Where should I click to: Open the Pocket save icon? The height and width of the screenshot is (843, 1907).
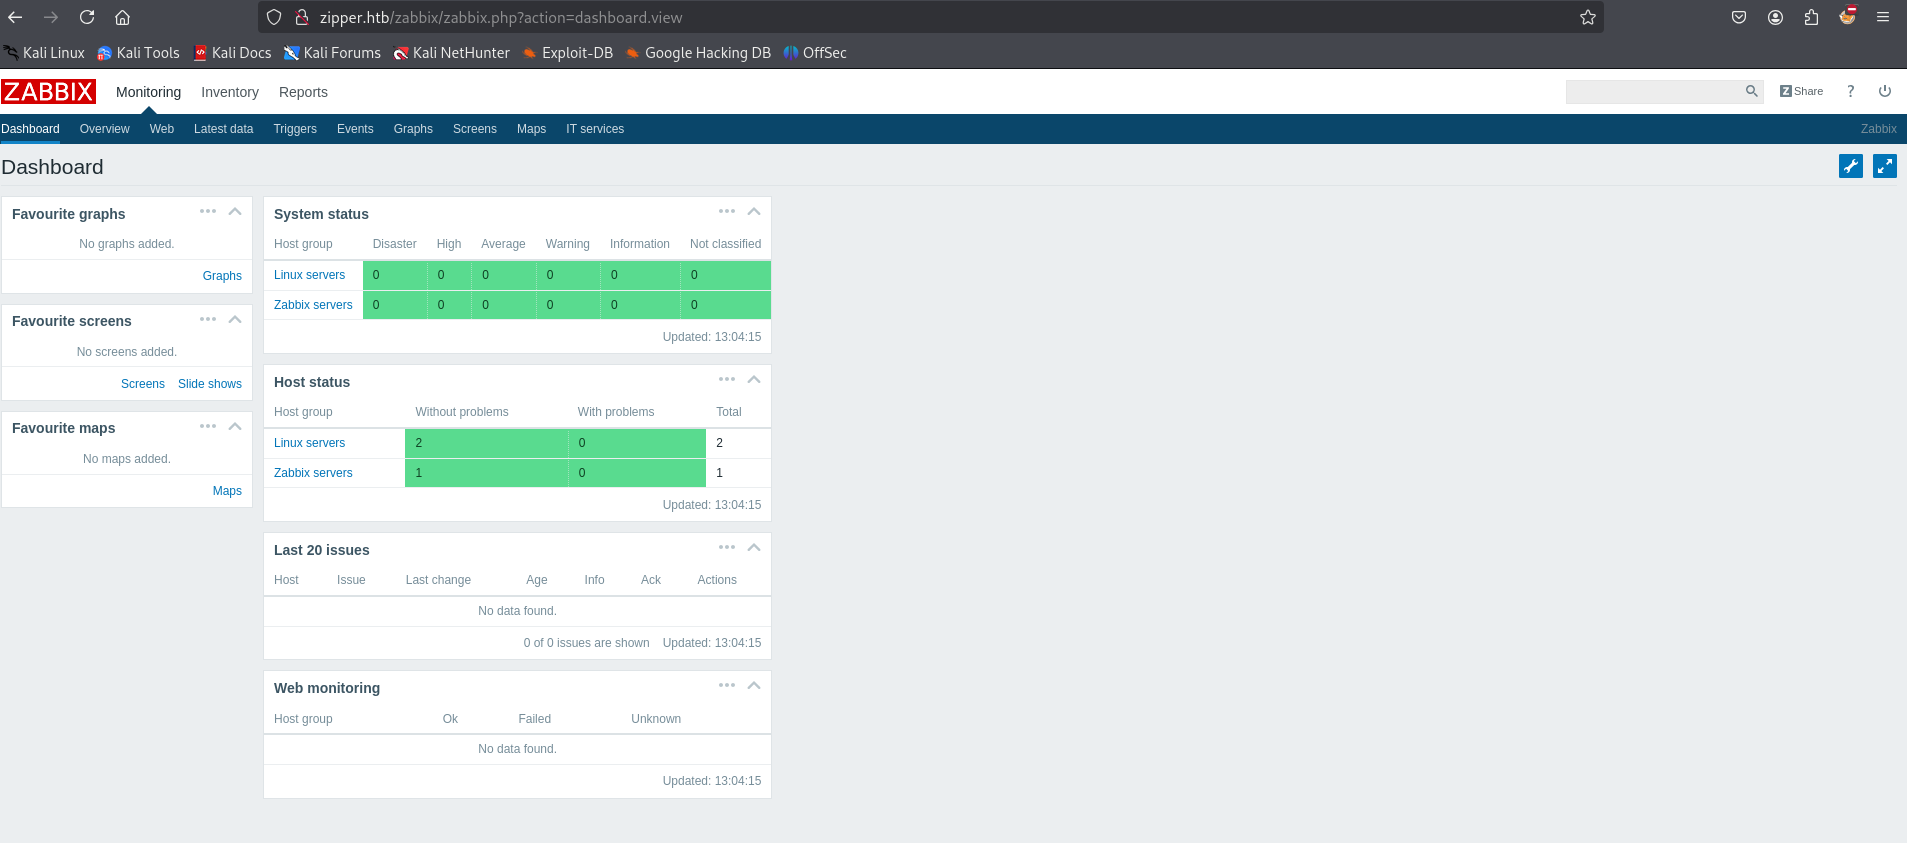pos(1739,17)
